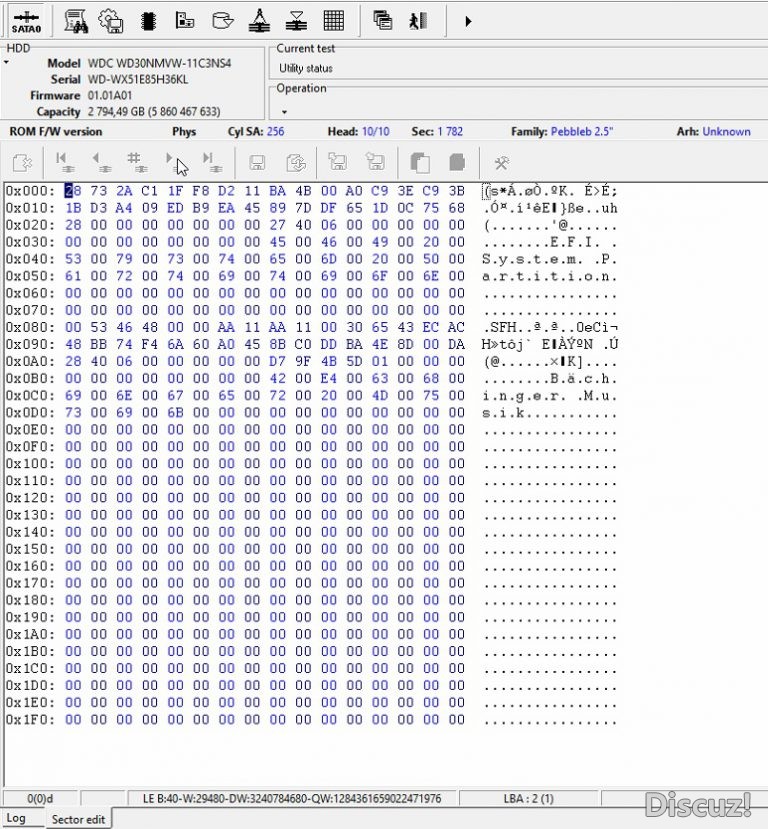Select the Sector edit tab
The image size is (768, 829).
[78, 819]
